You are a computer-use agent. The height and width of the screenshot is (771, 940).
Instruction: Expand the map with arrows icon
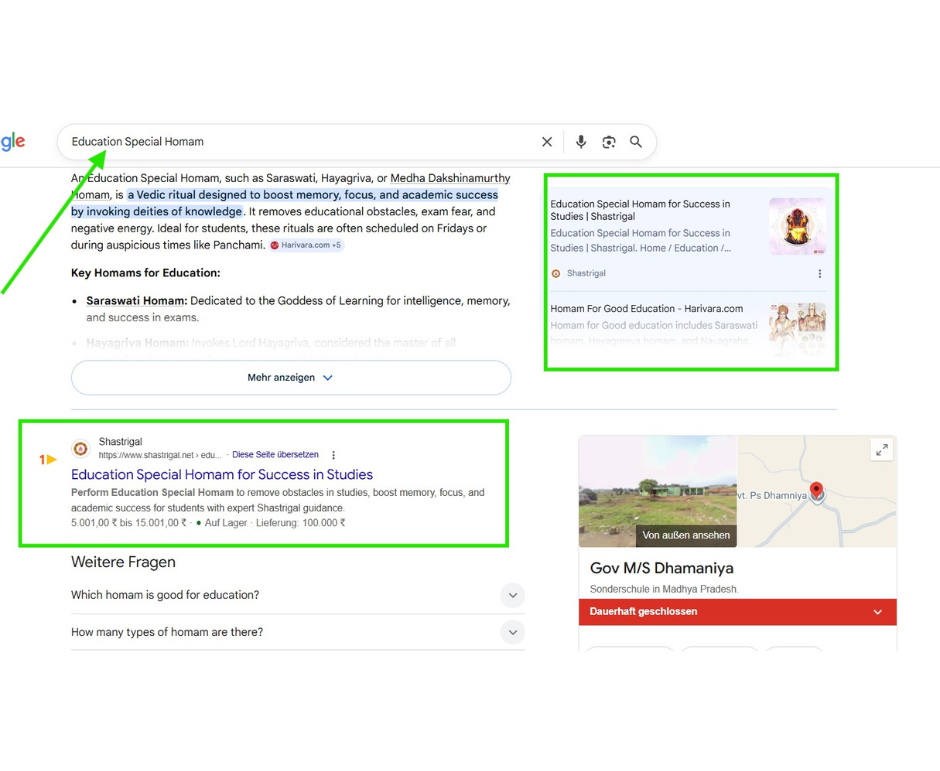tap(881, 450)
